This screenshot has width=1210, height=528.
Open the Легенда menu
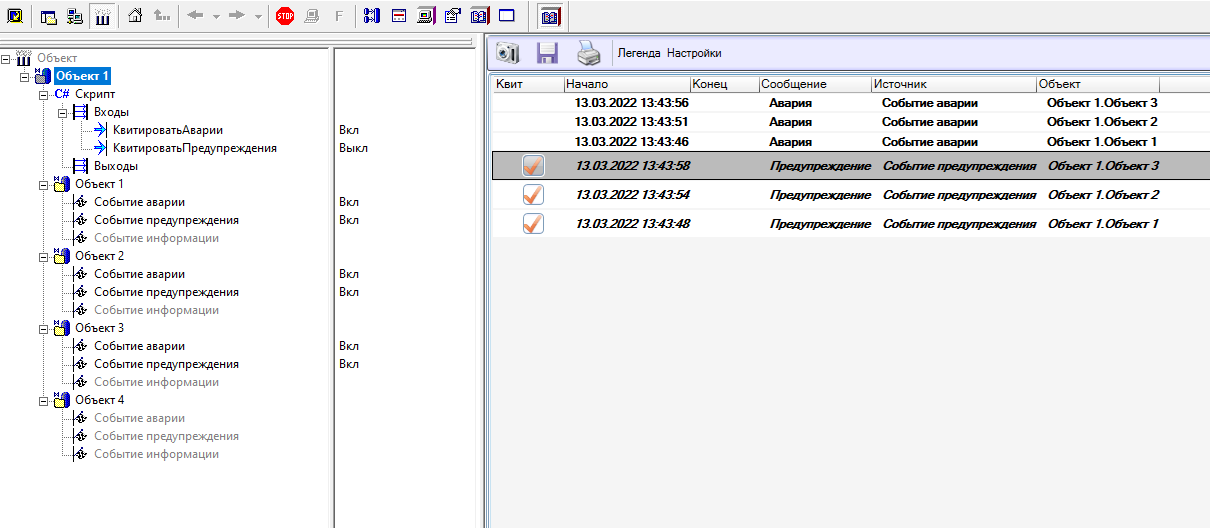[639, 53]
